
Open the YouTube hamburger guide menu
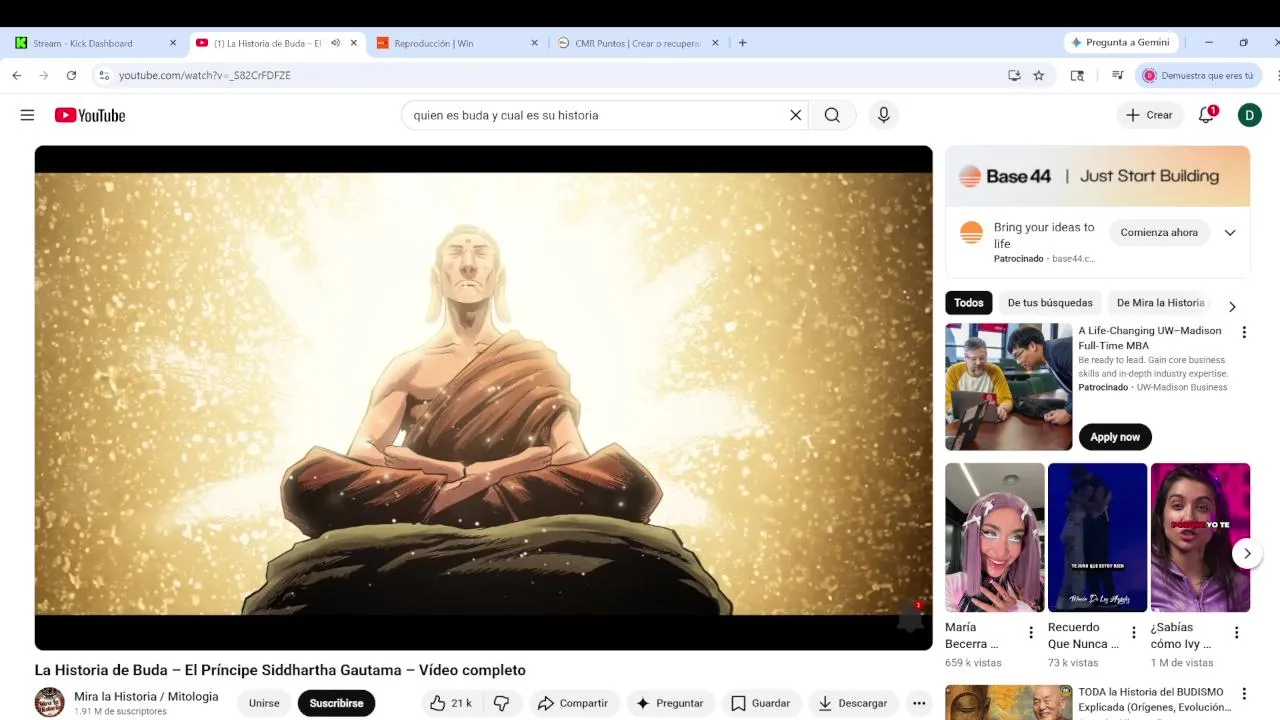coord(27,115)
